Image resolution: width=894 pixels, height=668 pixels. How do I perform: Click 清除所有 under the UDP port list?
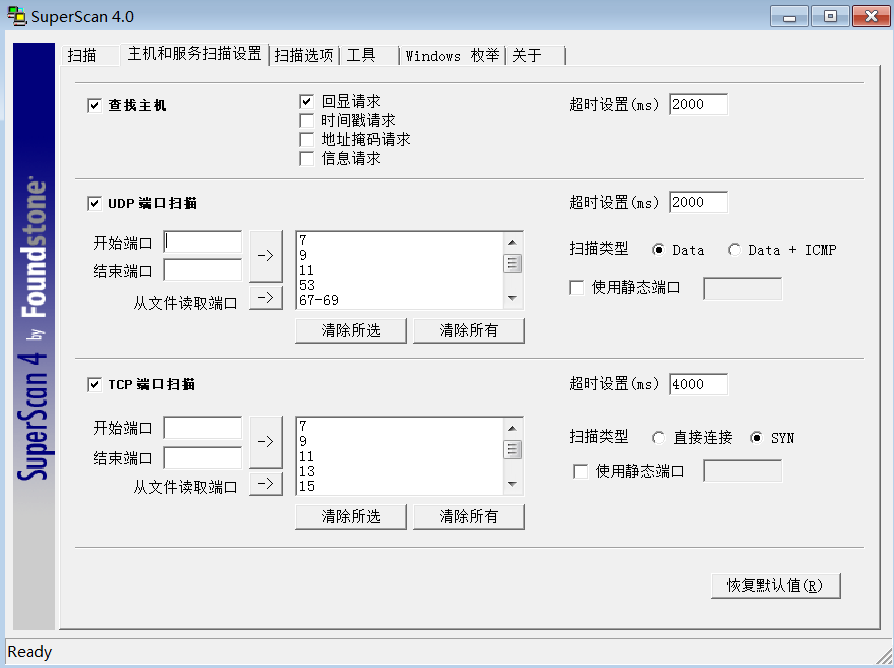[x=468, y=330]
